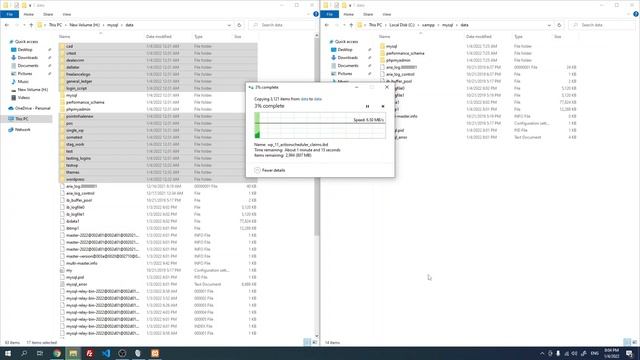The image size is (640, 360).
Task: Open Chrome from the taskbar
Action: coord(57,353)
